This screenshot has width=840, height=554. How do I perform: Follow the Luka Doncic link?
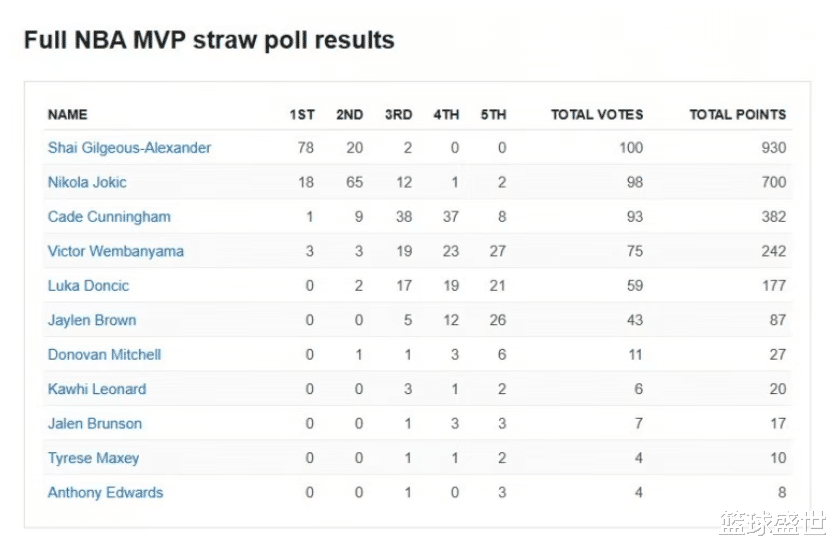point(89,286)
